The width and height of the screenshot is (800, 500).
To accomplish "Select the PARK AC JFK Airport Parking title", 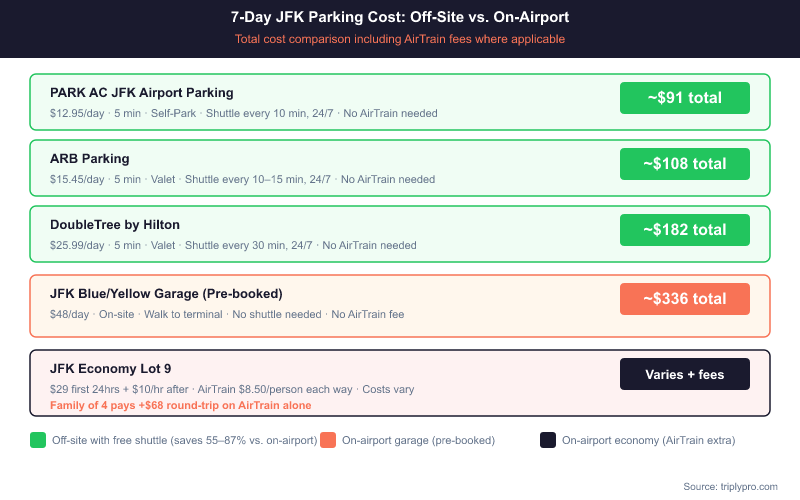I will pos(141,92).
